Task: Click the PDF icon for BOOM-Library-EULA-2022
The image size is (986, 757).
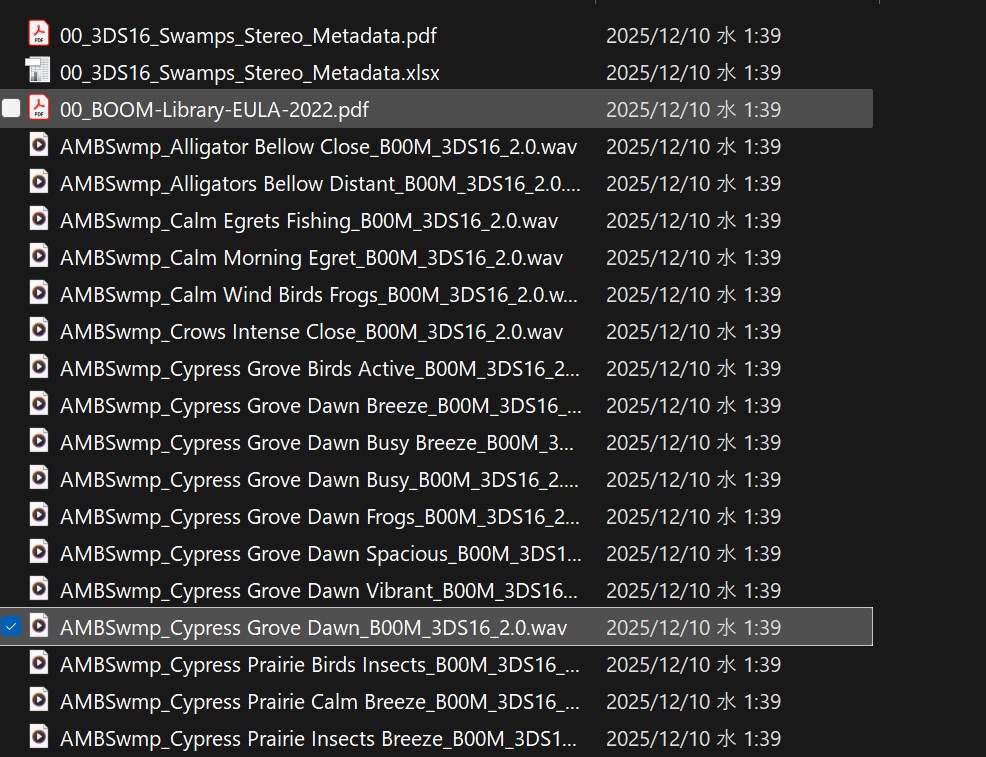Action: [39, 109]
